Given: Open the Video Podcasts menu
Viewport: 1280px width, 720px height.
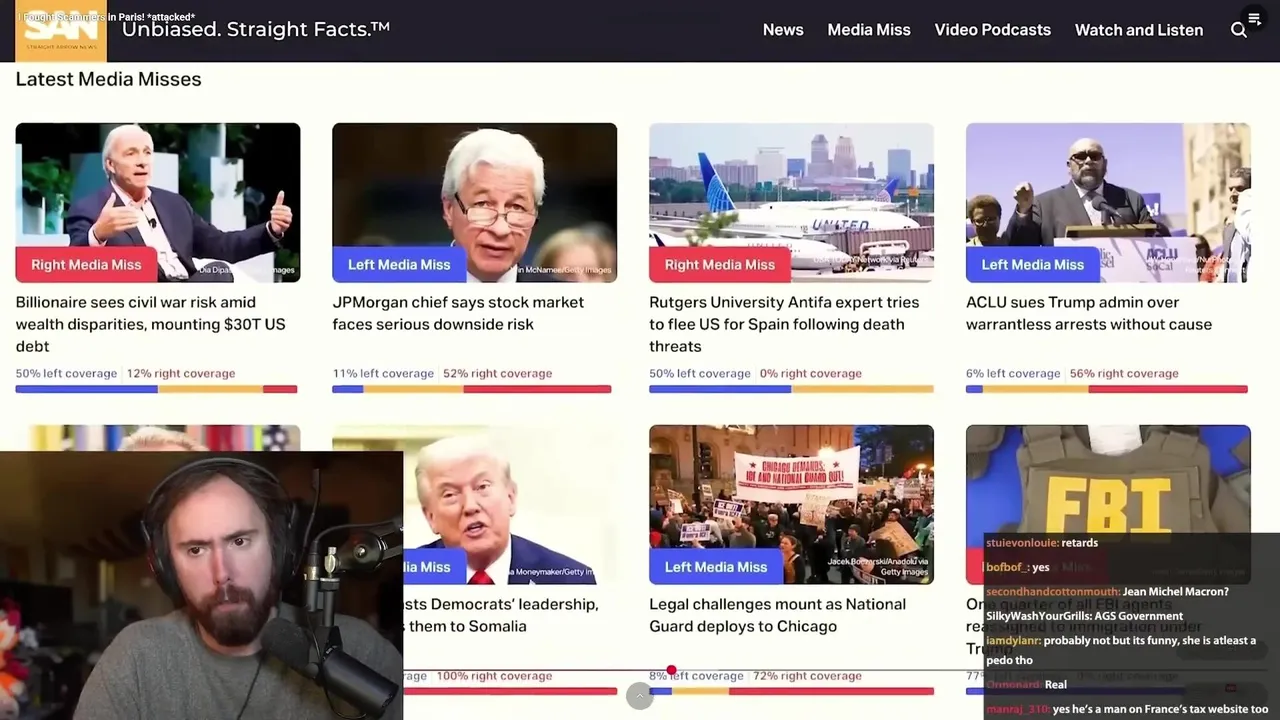Looking at the screenshot, I should (992, 30).
